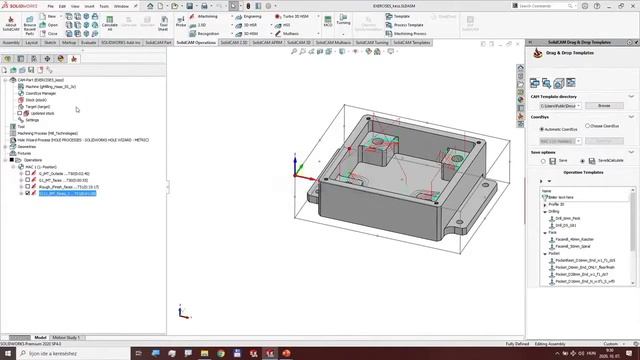Click first Drag & Drop template mode icon
This screenshot has height=360, width=640.
pos(534,83)
